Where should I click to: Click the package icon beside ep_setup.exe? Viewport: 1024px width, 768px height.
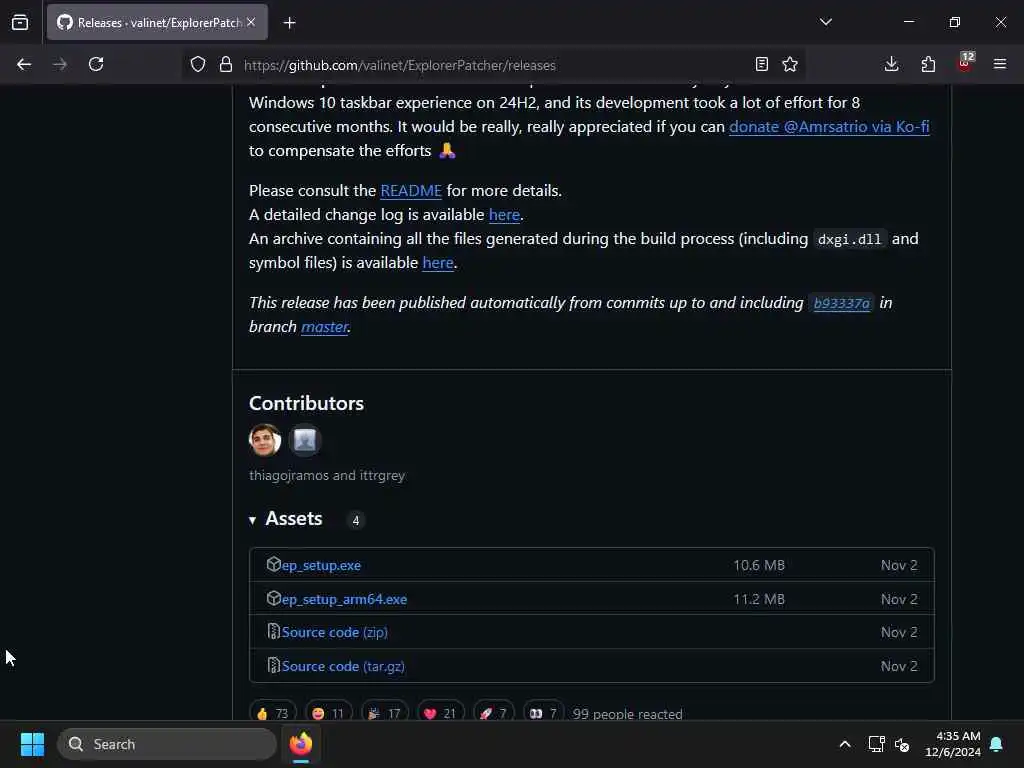click(x=274, y=564)
